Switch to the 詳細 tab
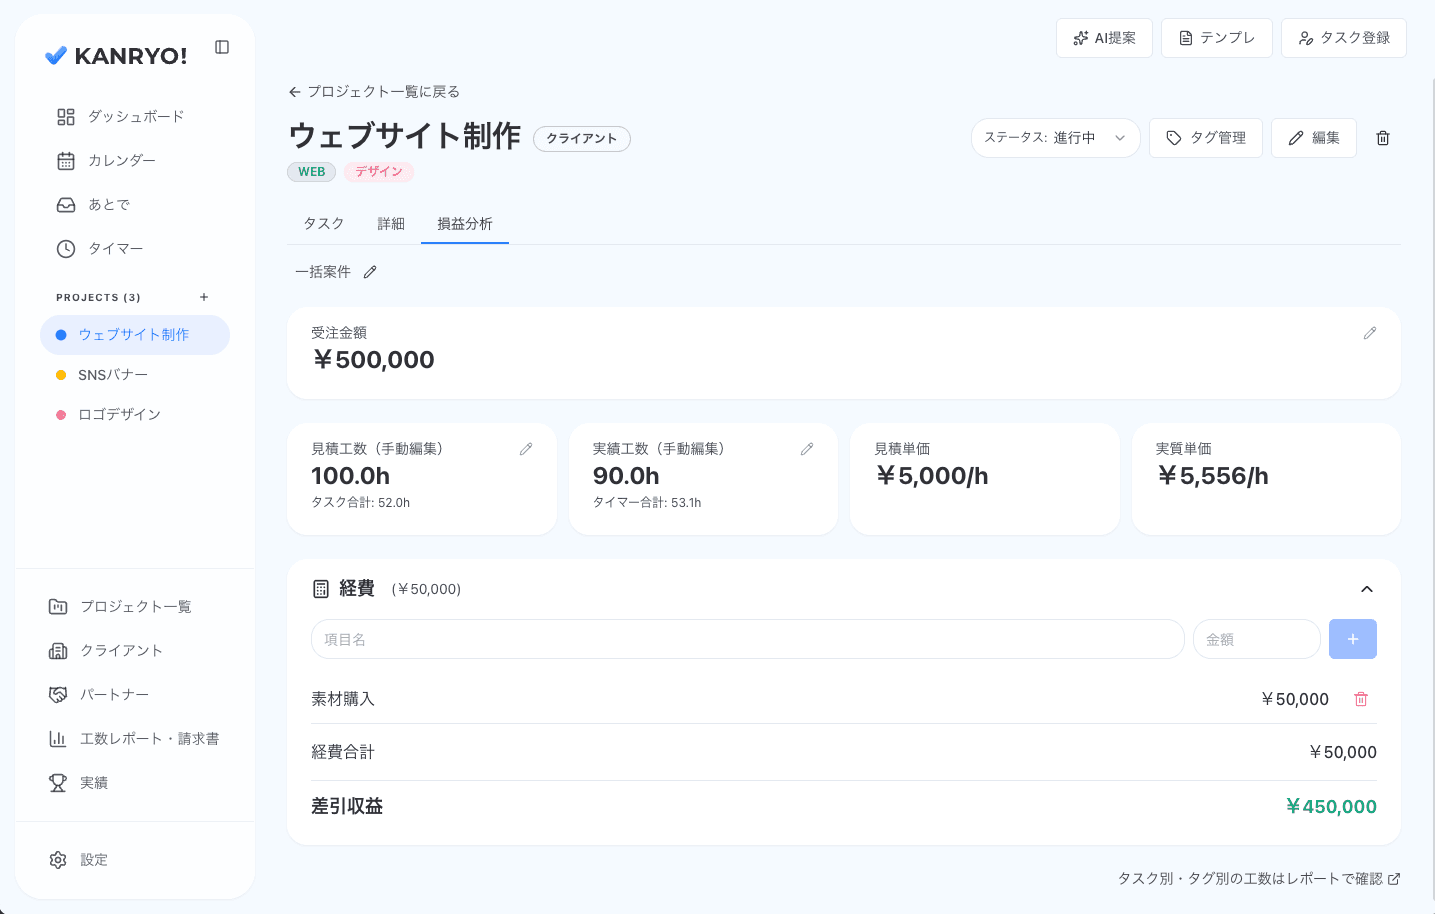This screenshot has width=1435, height=914. click(391, 223)
